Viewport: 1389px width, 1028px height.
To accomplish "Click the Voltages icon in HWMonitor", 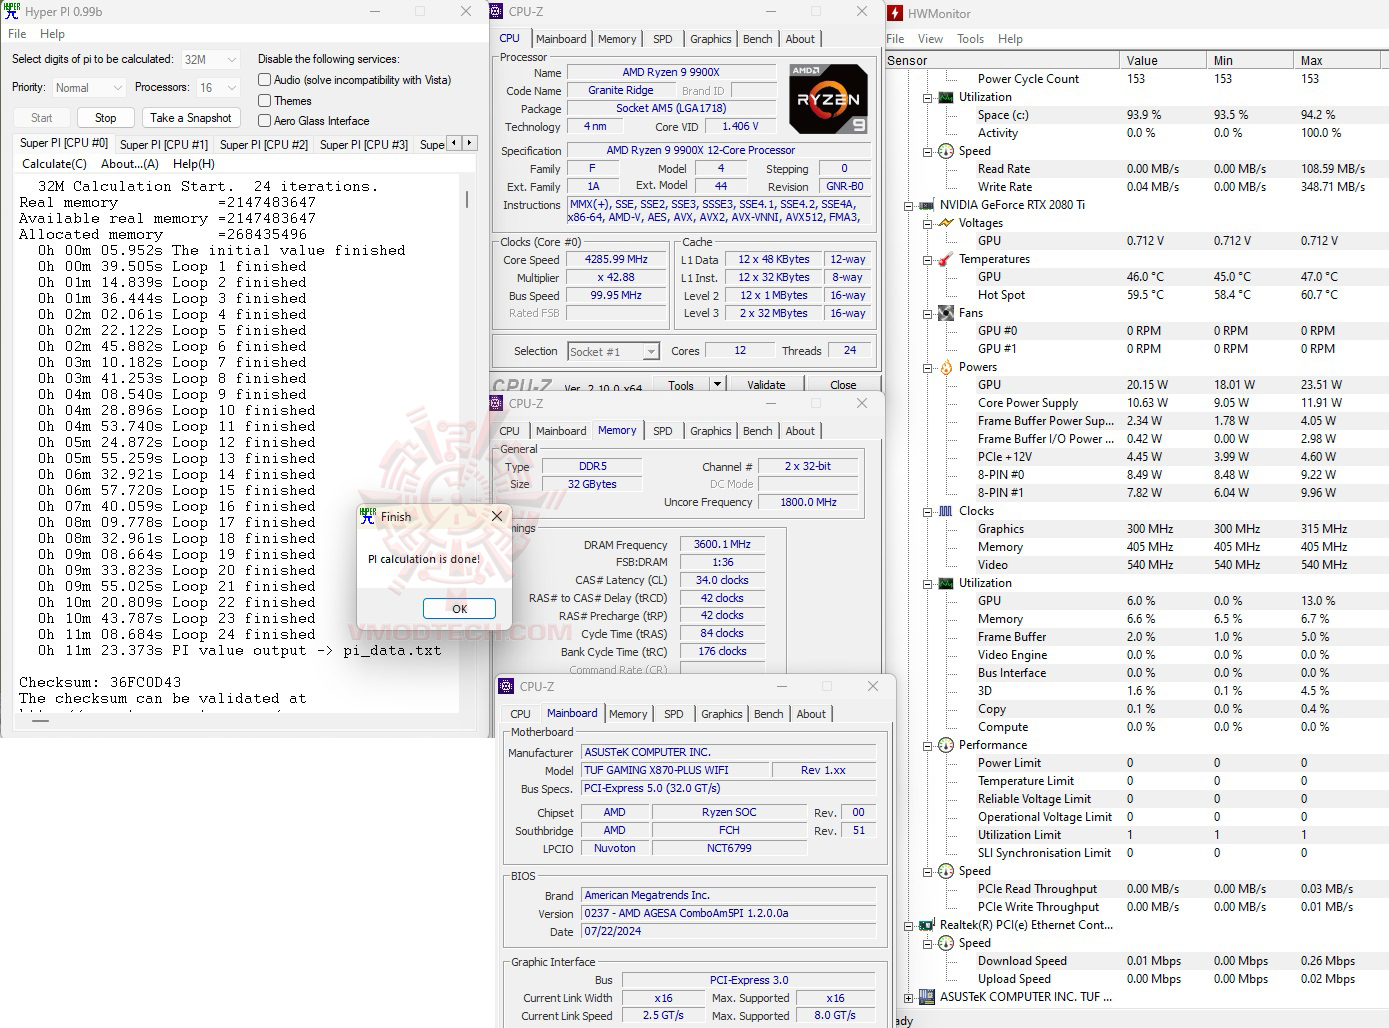I will point(945,223).
